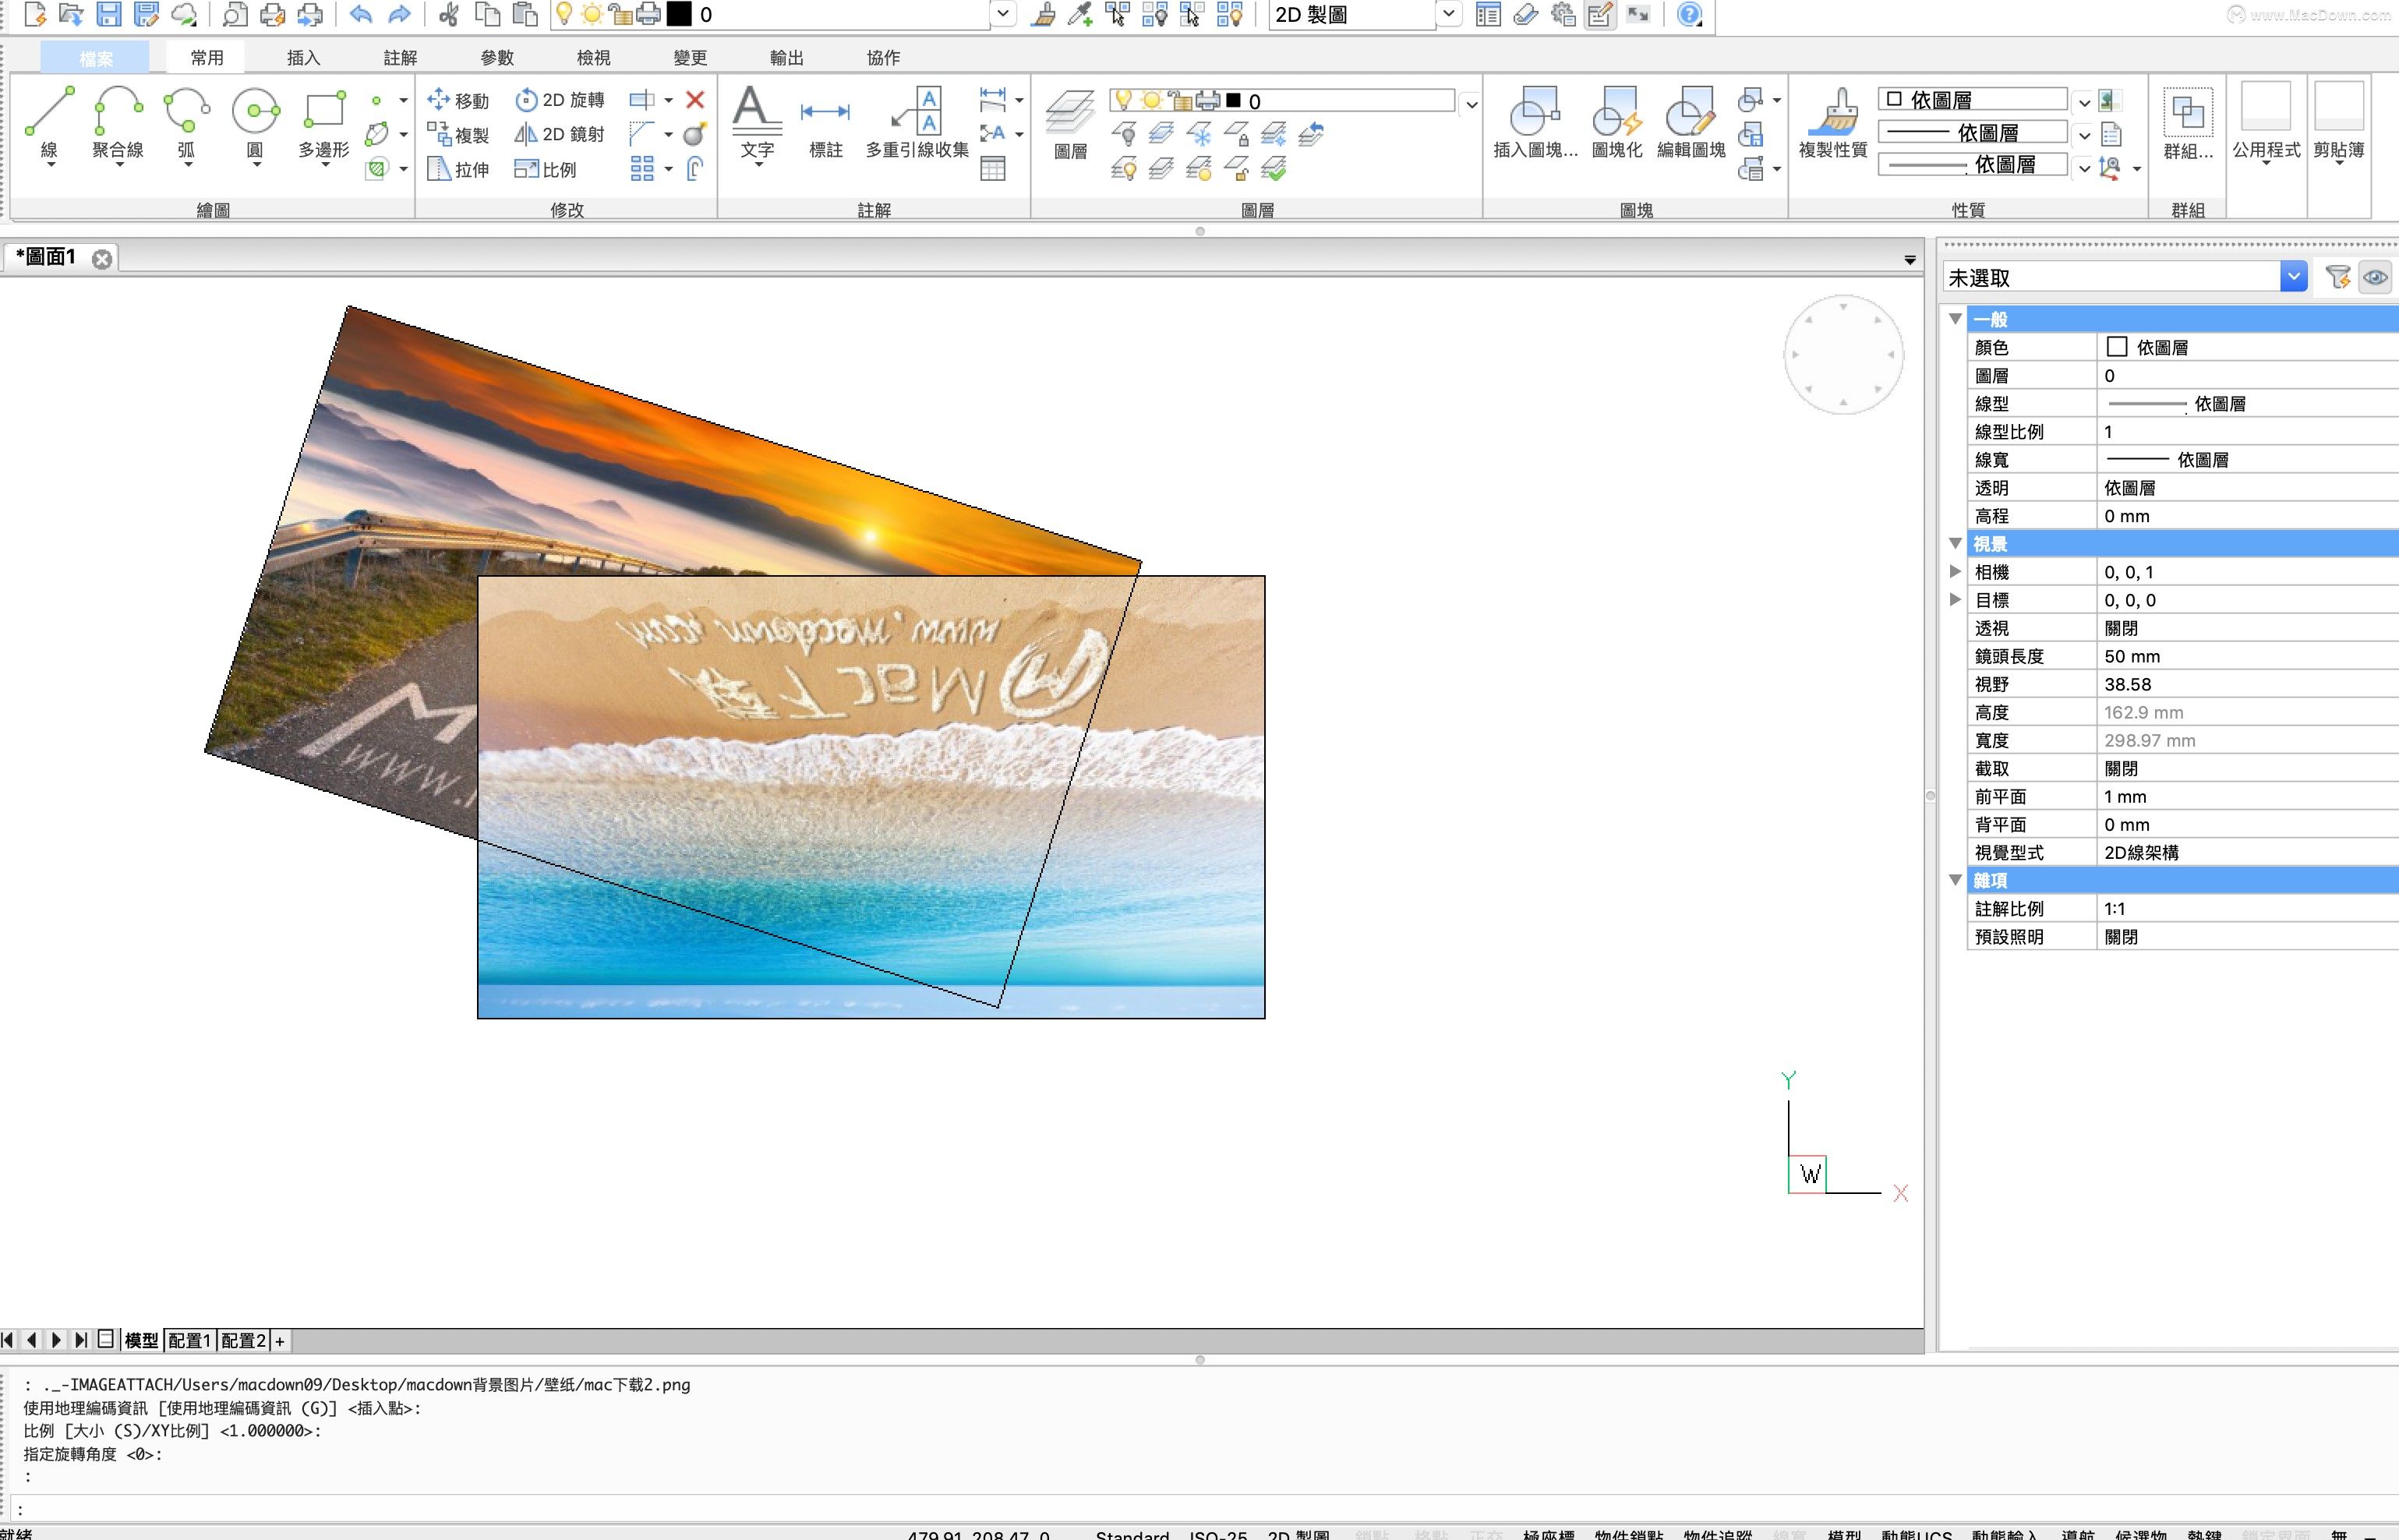Open the 2D 製圖 workspace dropdown
This screenshot has width=2399, height=1540.
pyautogui.click(x=1448, y=14)
